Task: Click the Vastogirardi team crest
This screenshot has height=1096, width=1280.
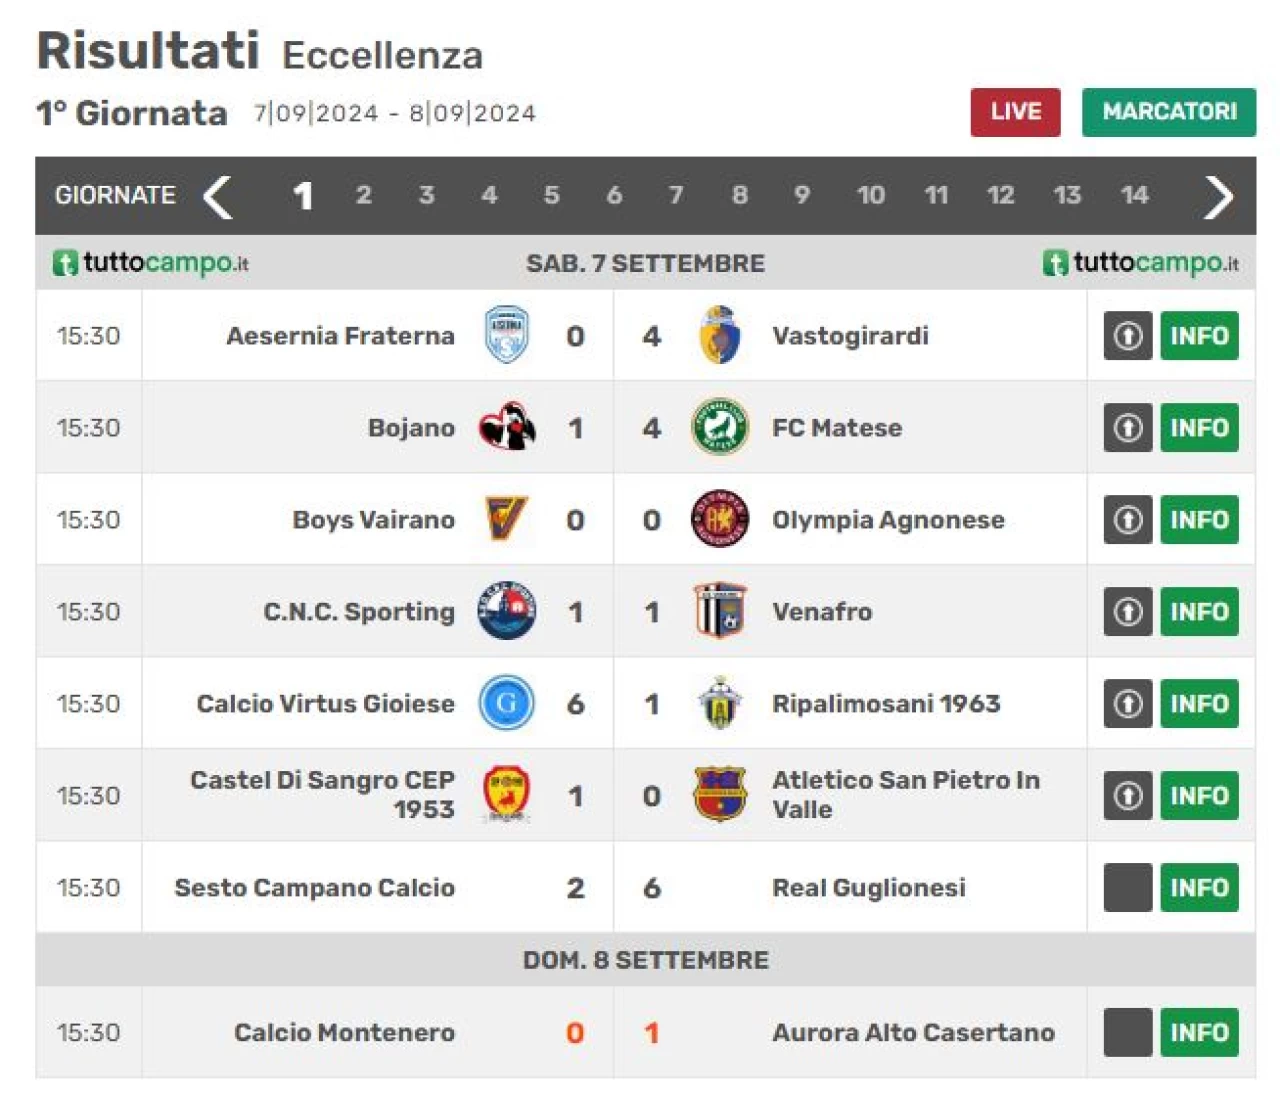Action: pos(719,335)
